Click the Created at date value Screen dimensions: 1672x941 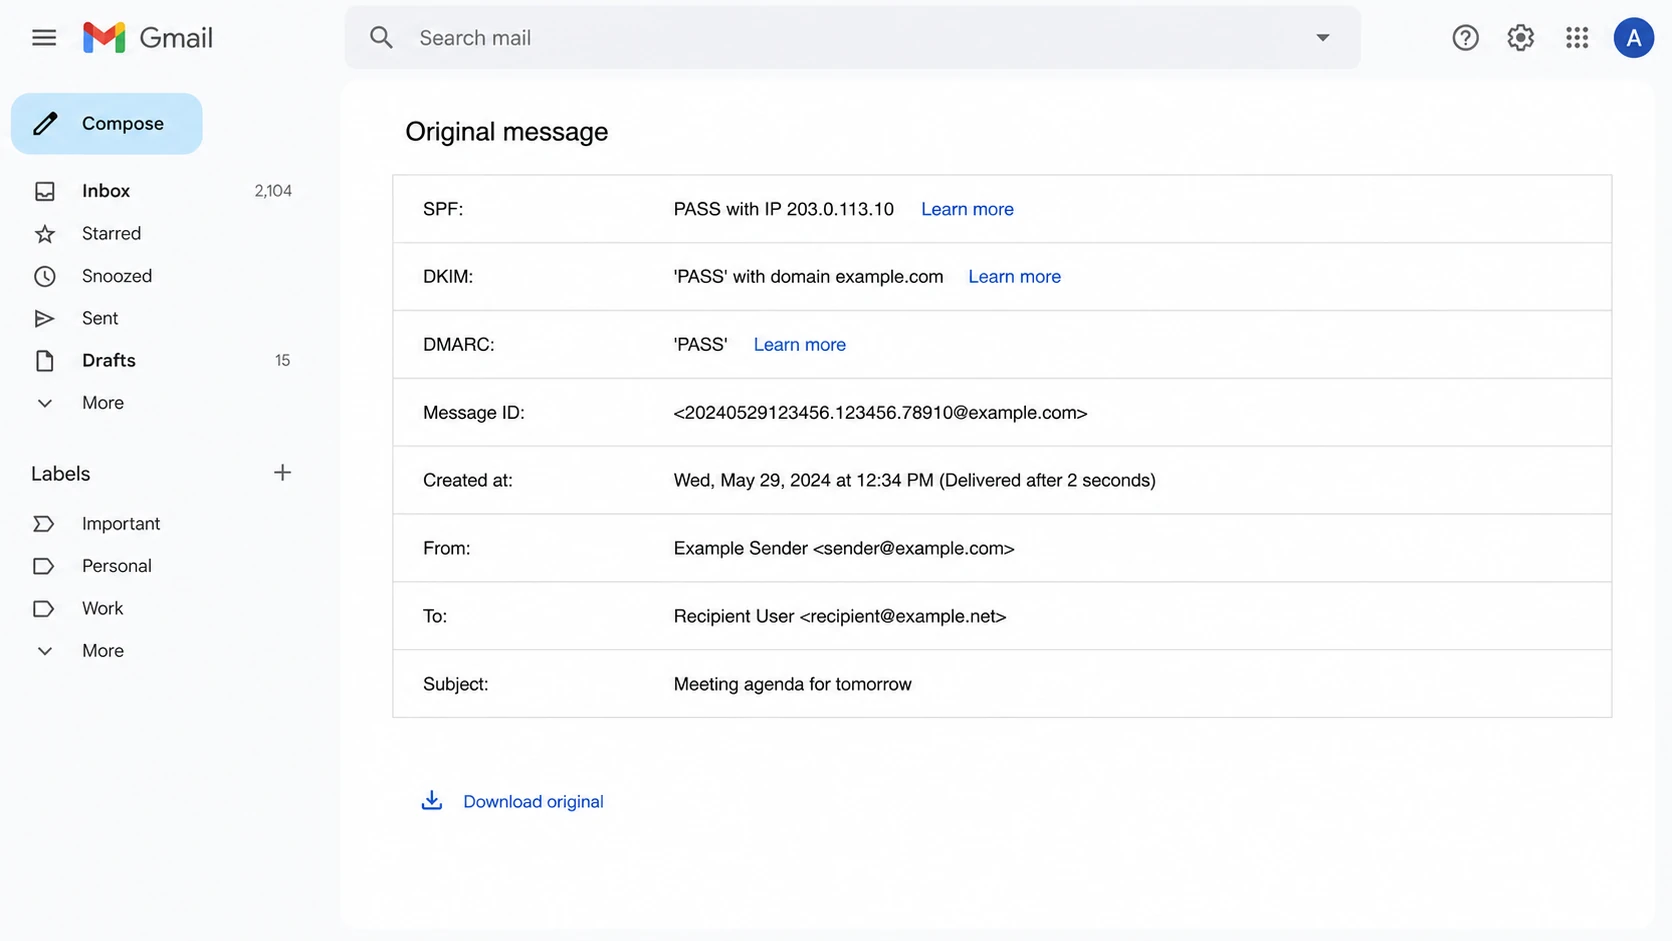click(914, 480)
